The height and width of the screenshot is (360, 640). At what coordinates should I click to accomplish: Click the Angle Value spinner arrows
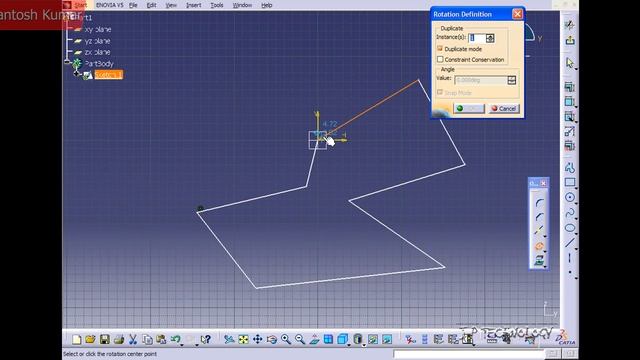[x=511, y=80]
